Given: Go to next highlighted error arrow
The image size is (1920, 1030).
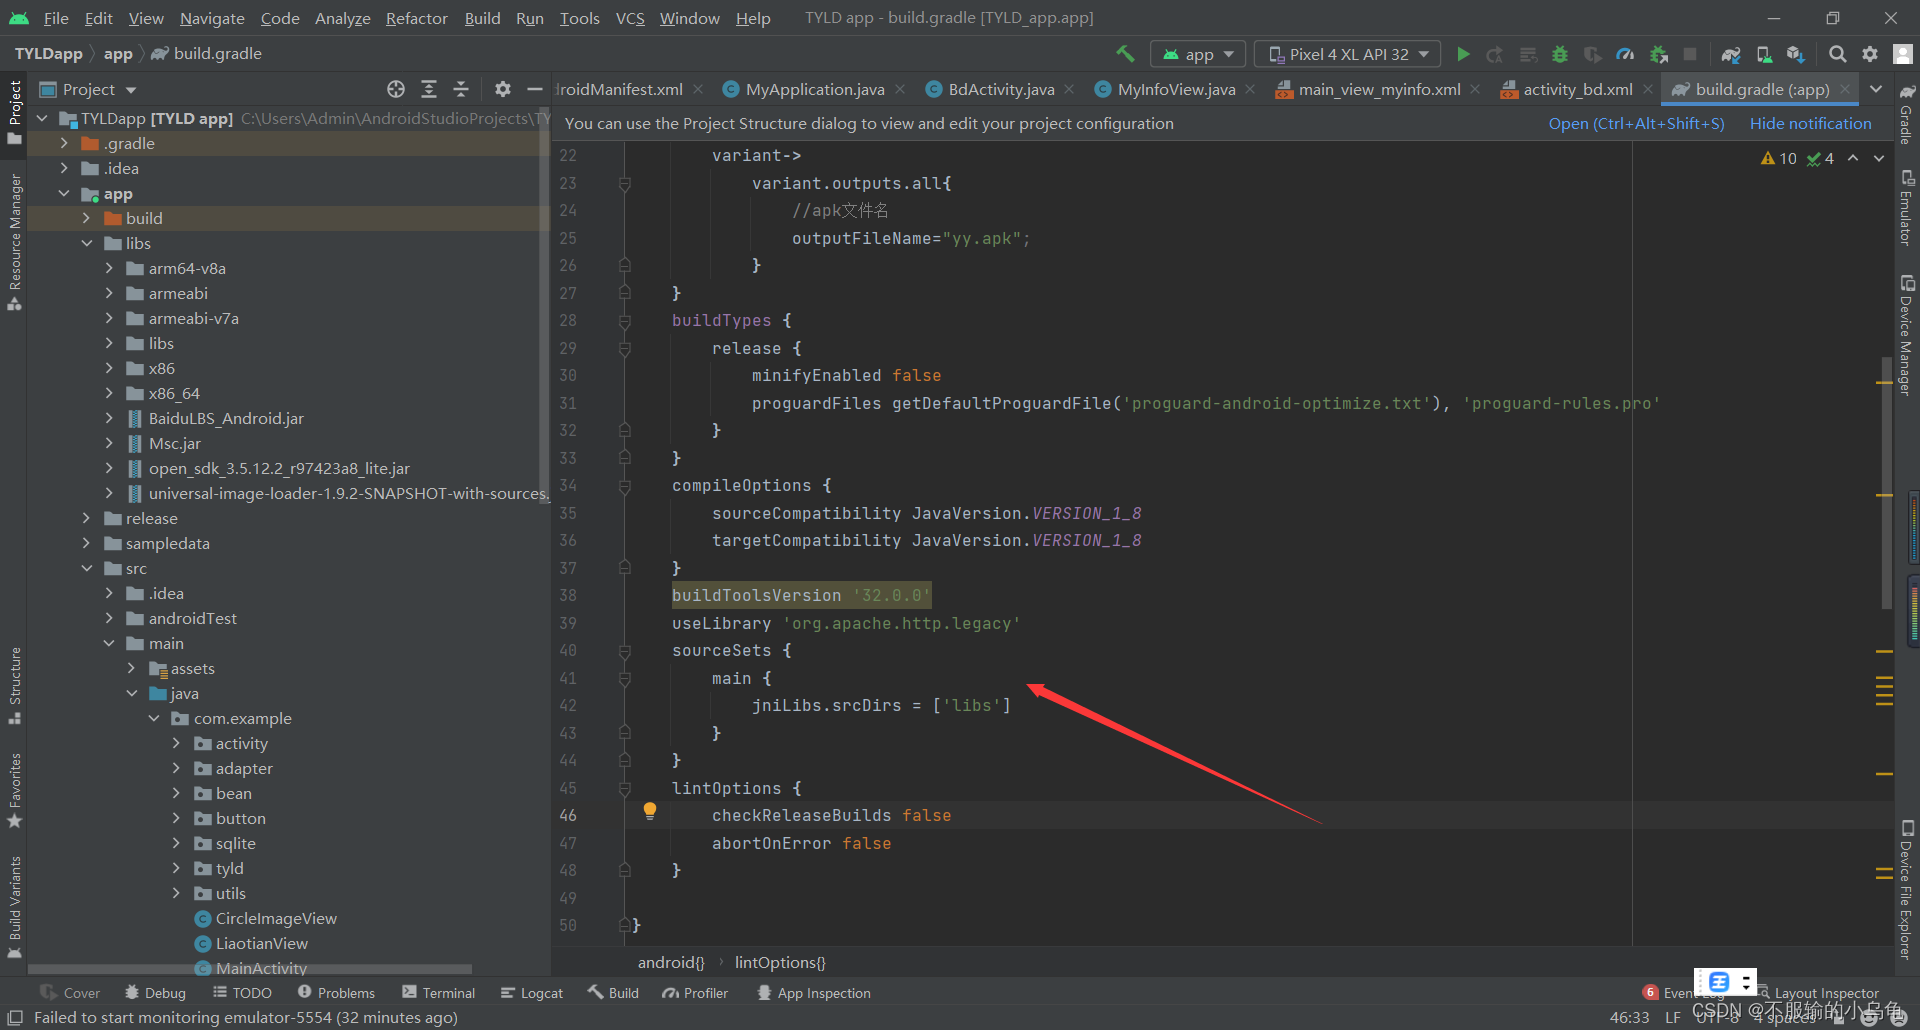Looking at the screenshot, I should tap(1879, 158).
